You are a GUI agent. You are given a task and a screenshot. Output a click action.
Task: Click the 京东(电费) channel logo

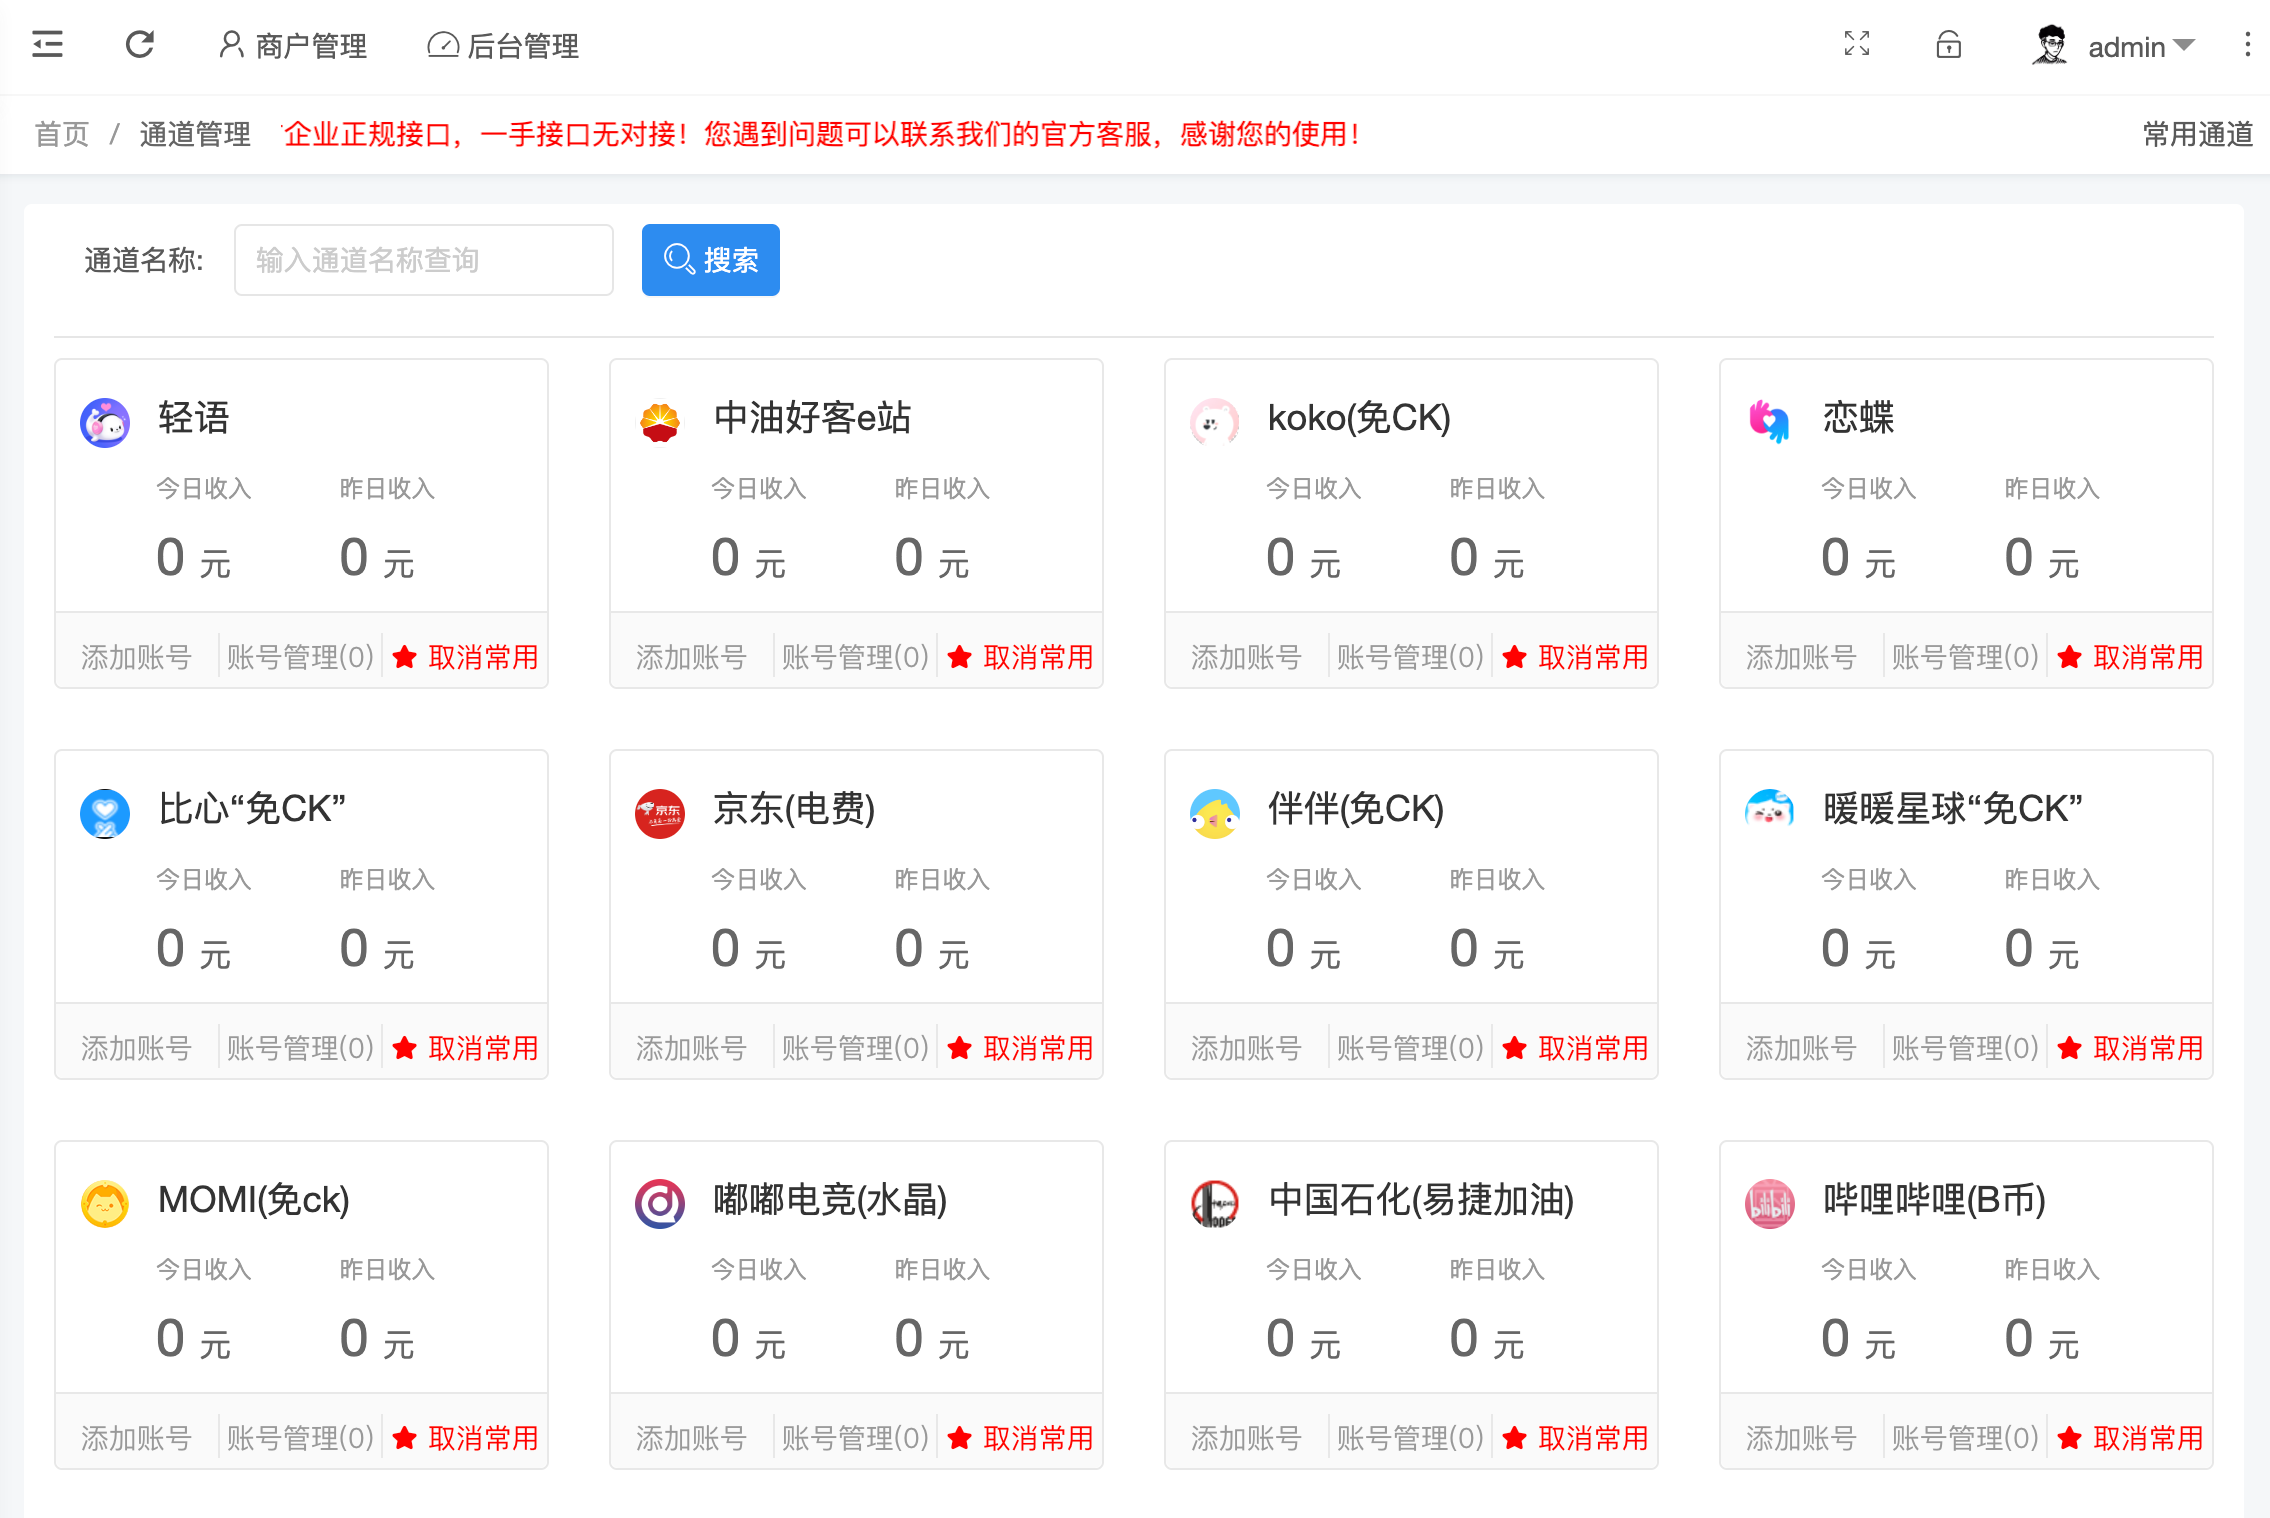tap(660, 814)
